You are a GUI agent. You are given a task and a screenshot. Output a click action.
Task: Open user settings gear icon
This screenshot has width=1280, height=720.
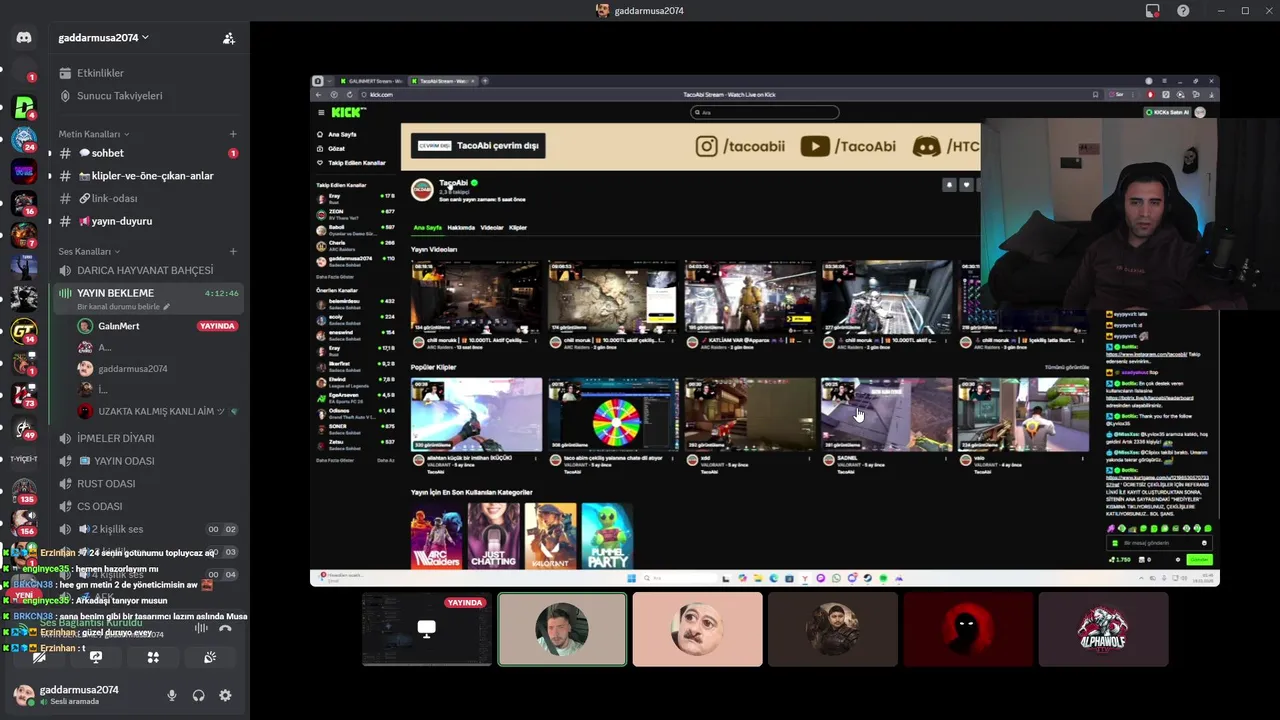click(x=225, y=695)
